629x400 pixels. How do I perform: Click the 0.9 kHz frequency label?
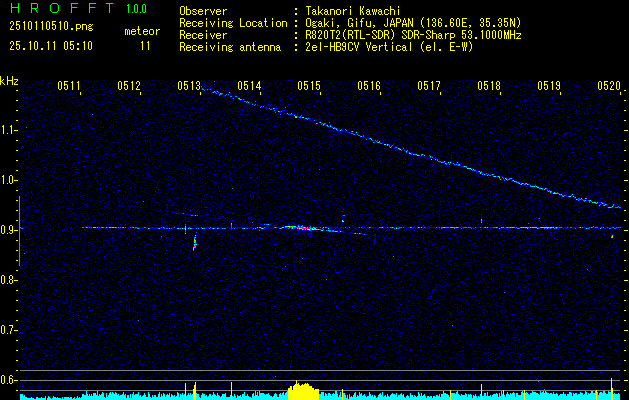[x=9, y=230]
